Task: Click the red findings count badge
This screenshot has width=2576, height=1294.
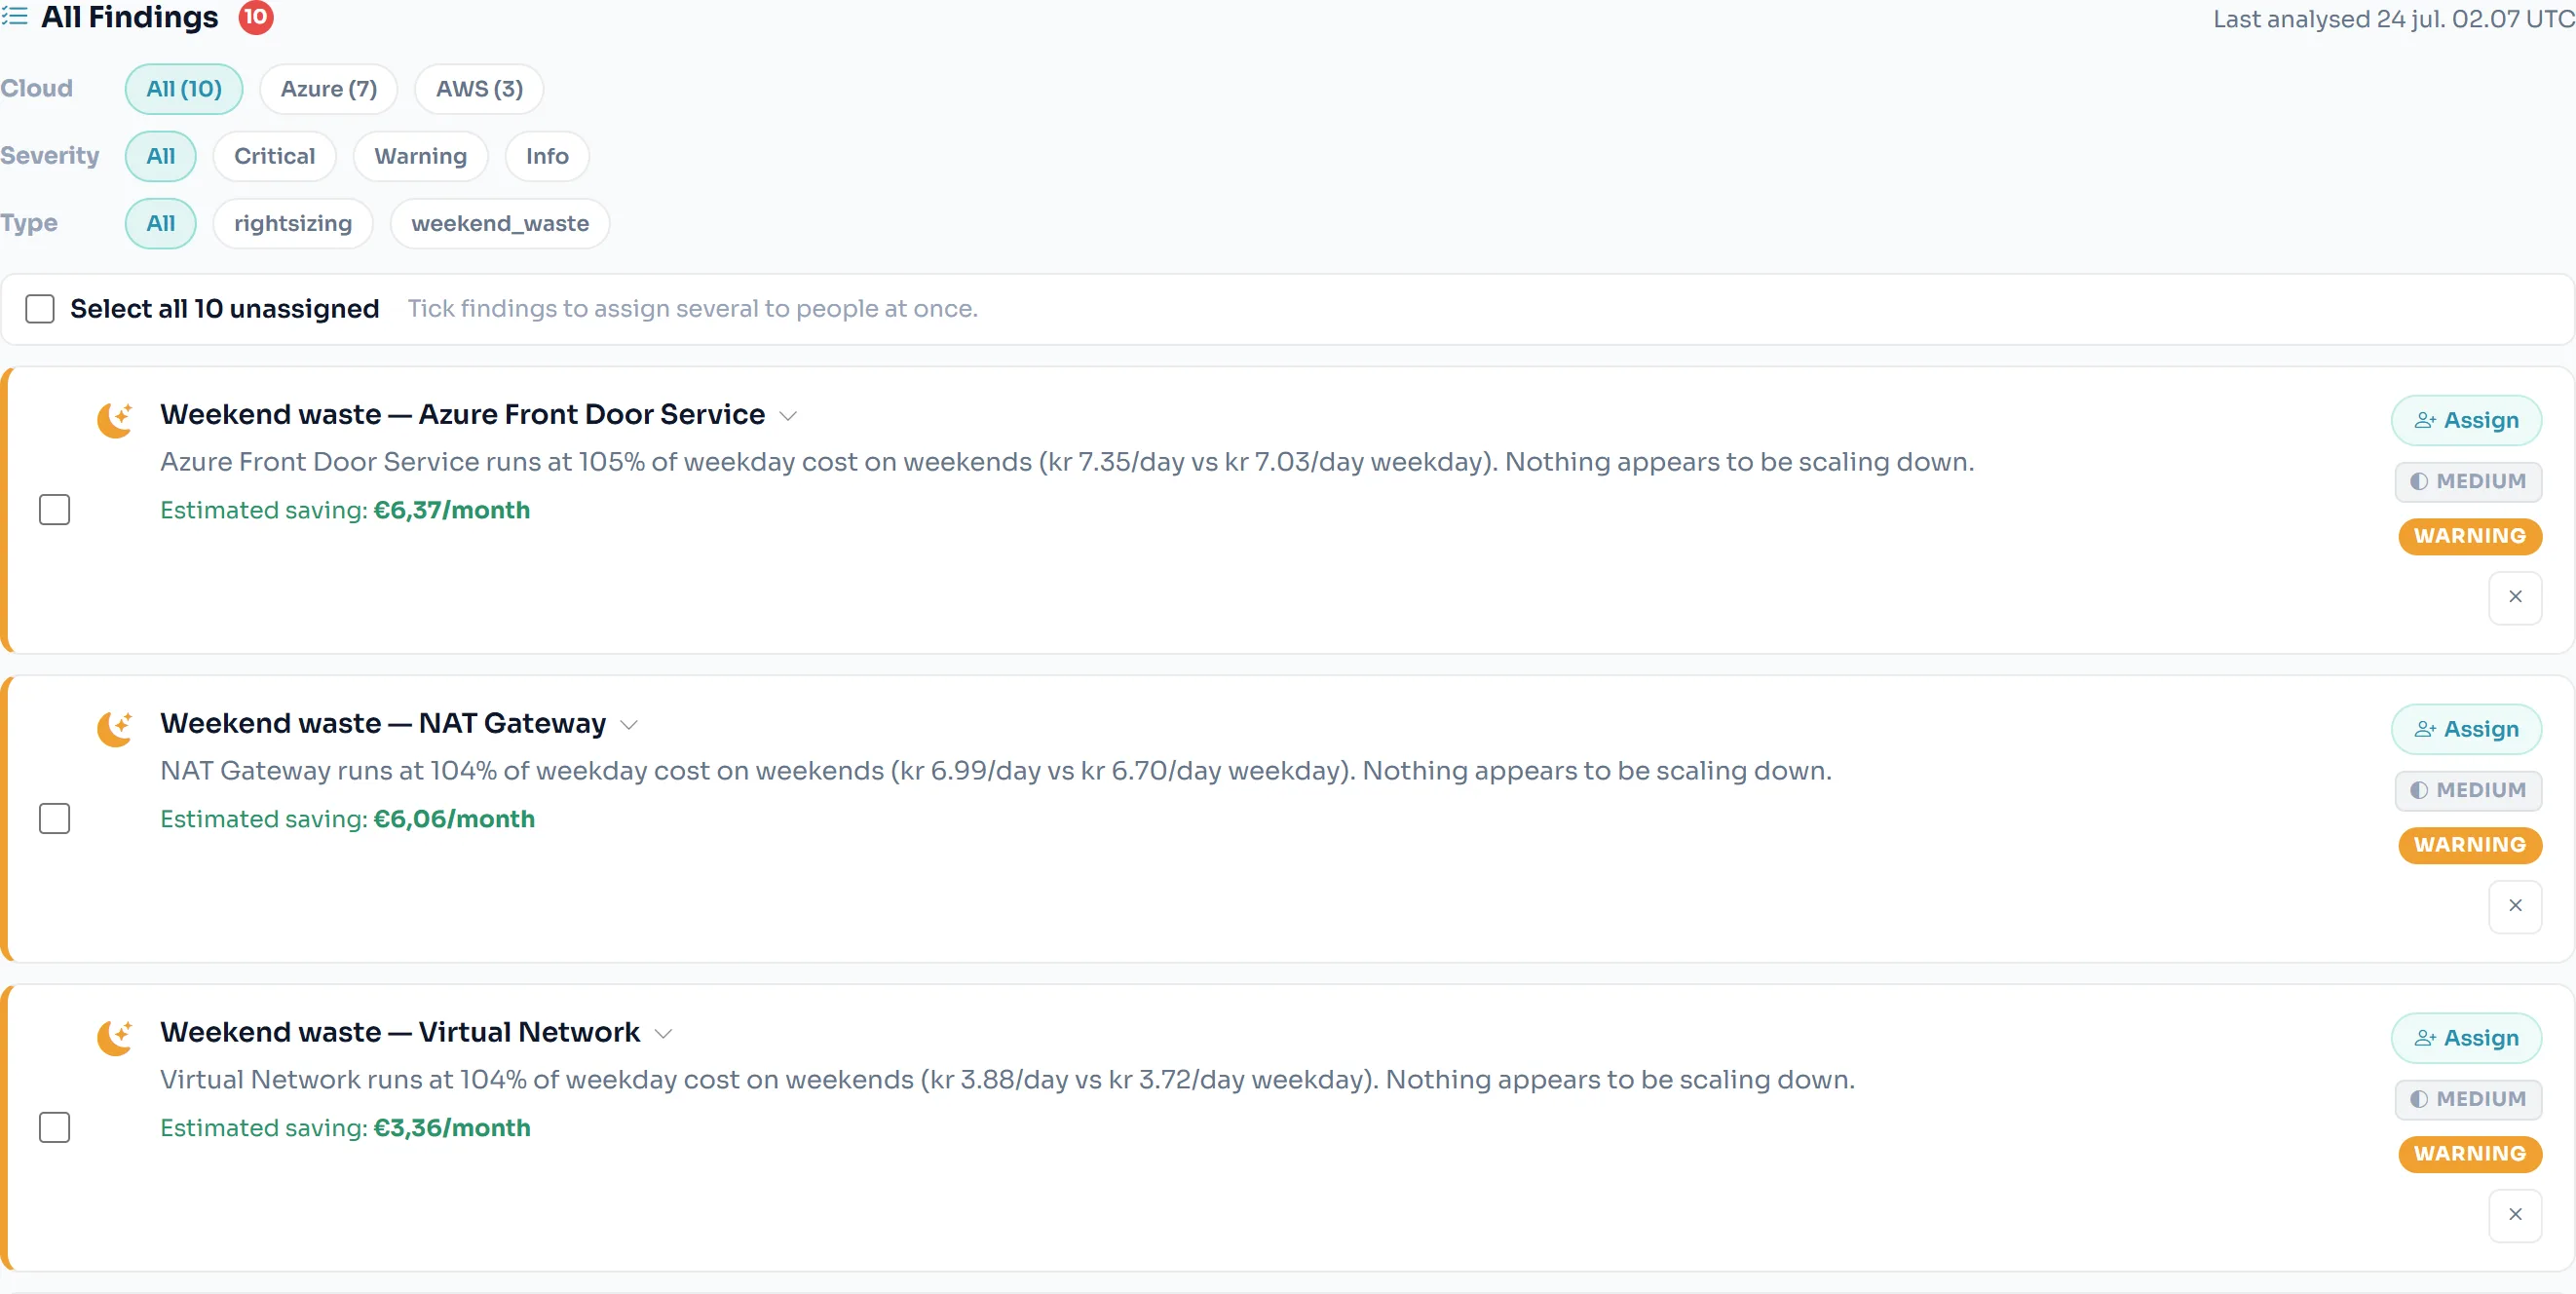Action: pos(256,17)
